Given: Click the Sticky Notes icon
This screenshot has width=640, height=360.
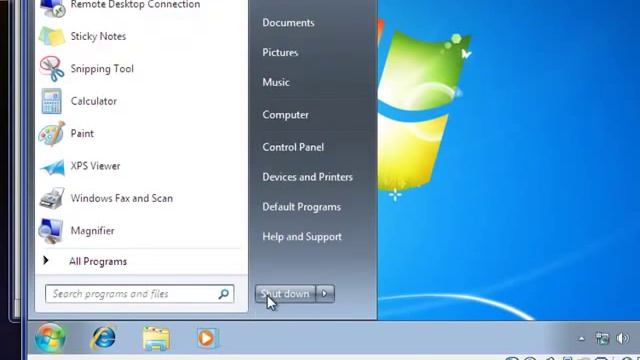Looking at the screenshot, I should pos(52,37).
